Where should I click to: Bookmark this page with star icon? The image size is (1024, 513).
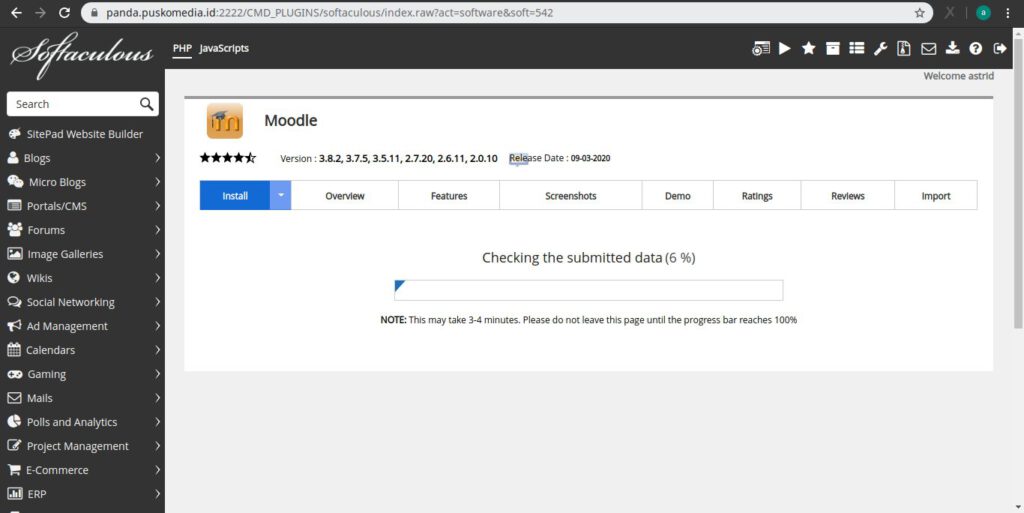[x=920, y=12]
